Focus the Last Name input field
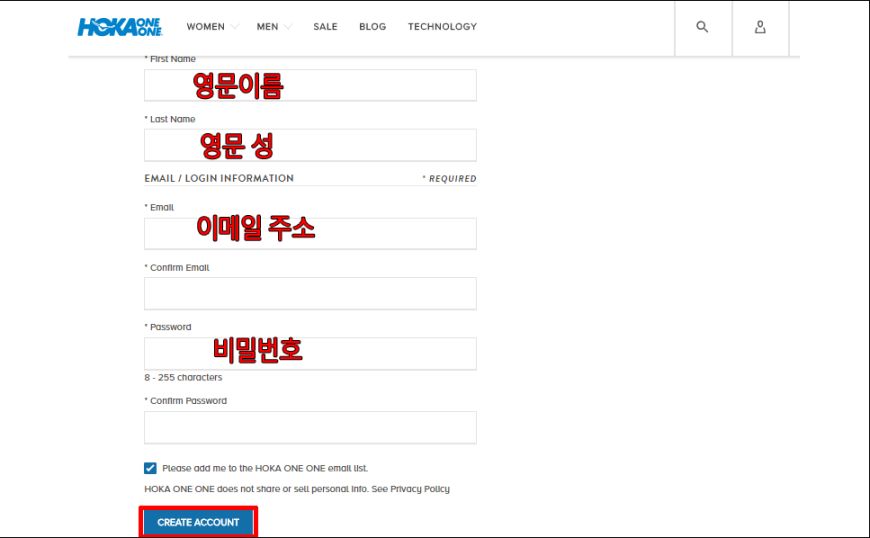 click(310, 145)
